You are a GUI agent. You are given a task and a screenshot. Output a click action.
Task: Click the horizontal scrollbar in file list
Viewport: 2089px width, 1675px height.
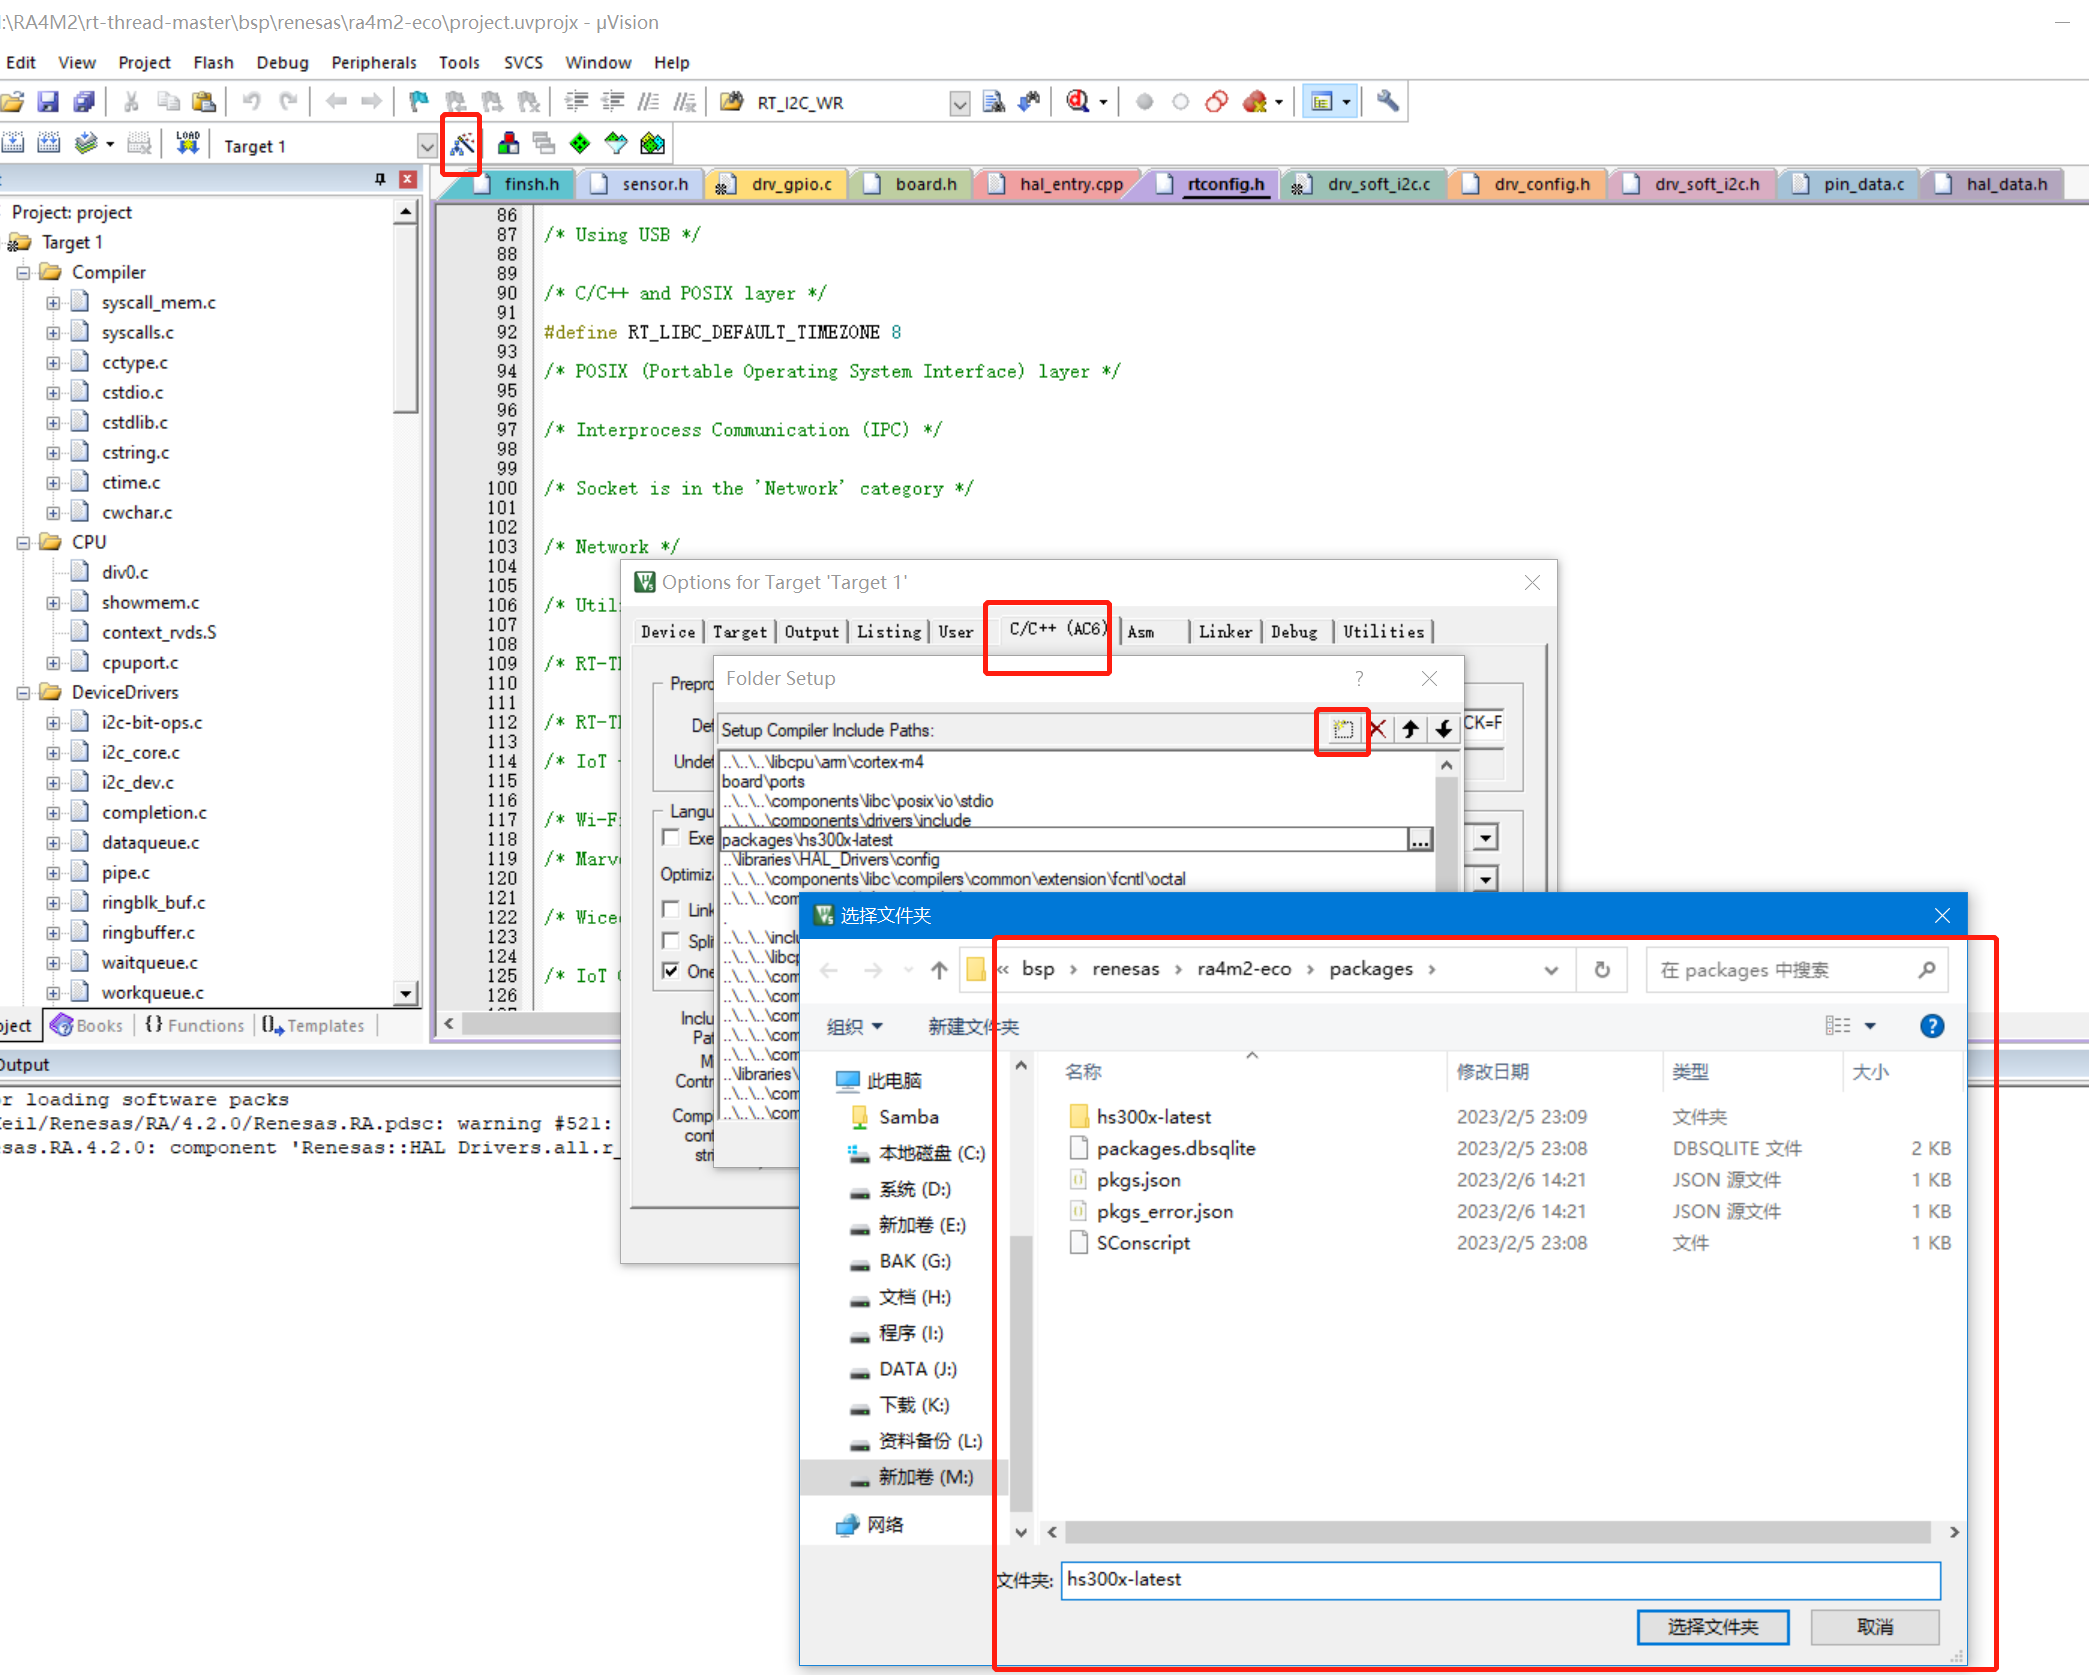(x=1497, y=1532)
